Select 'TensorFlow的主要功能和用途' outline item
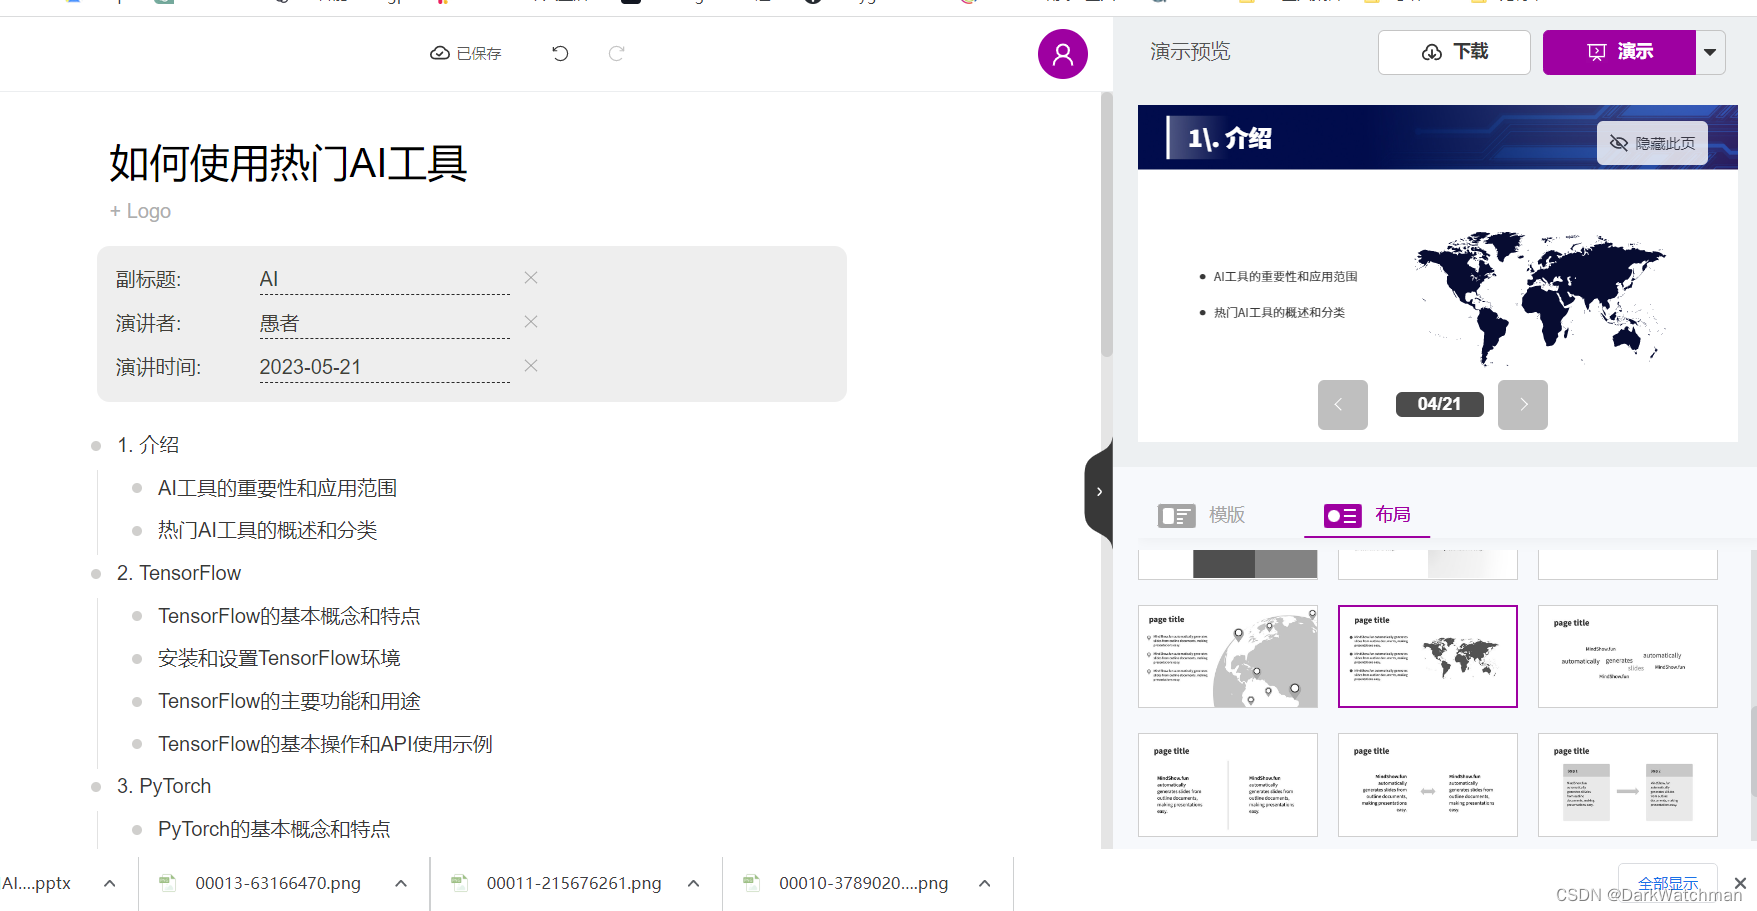The width and height of the screenshot is (1757, 911). (x=289, y=701)
